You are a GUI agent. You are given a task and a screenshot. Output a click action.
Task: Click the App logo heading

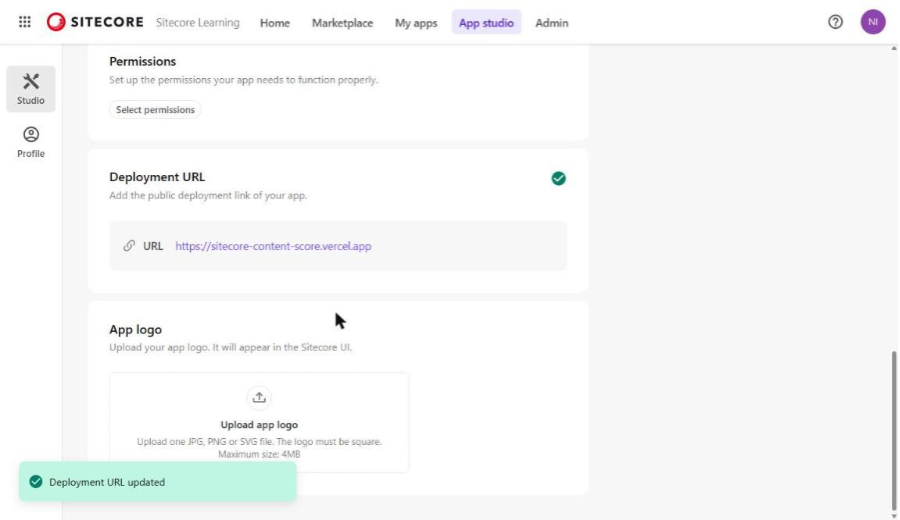(x=135, y=329)
